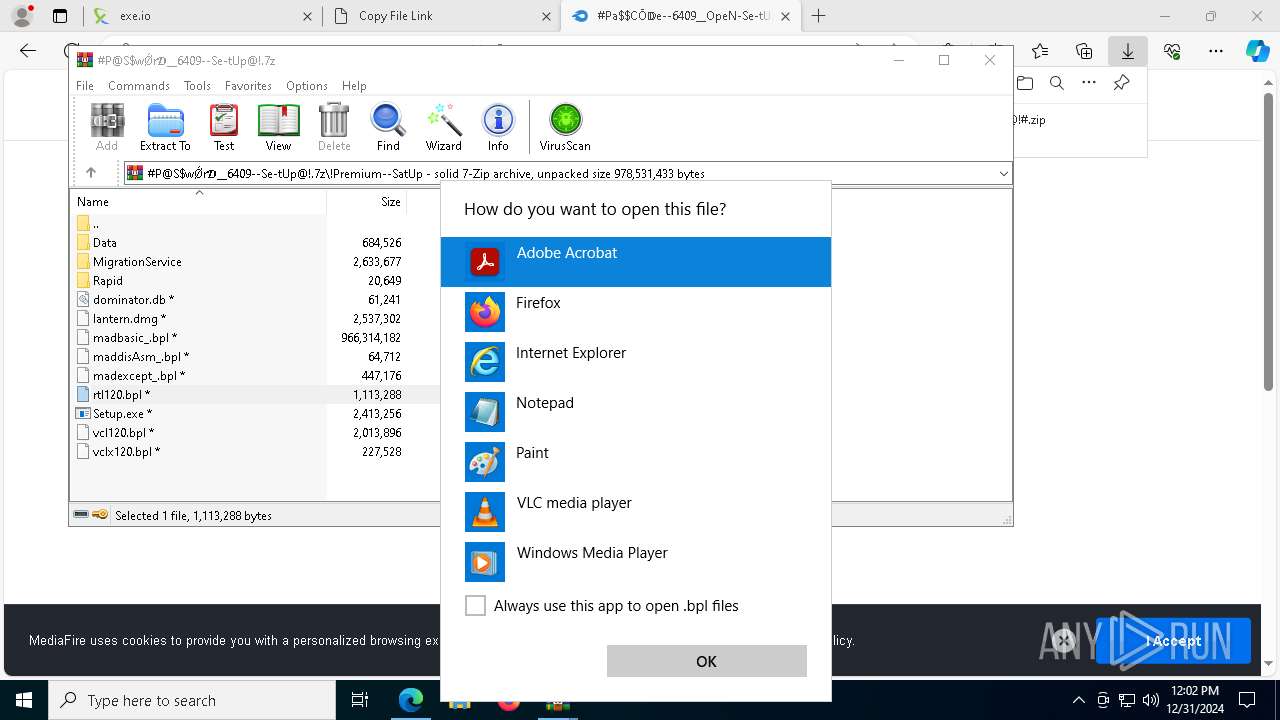Open the Commands menu
The image size is (1280, 720).
point(139,86)
